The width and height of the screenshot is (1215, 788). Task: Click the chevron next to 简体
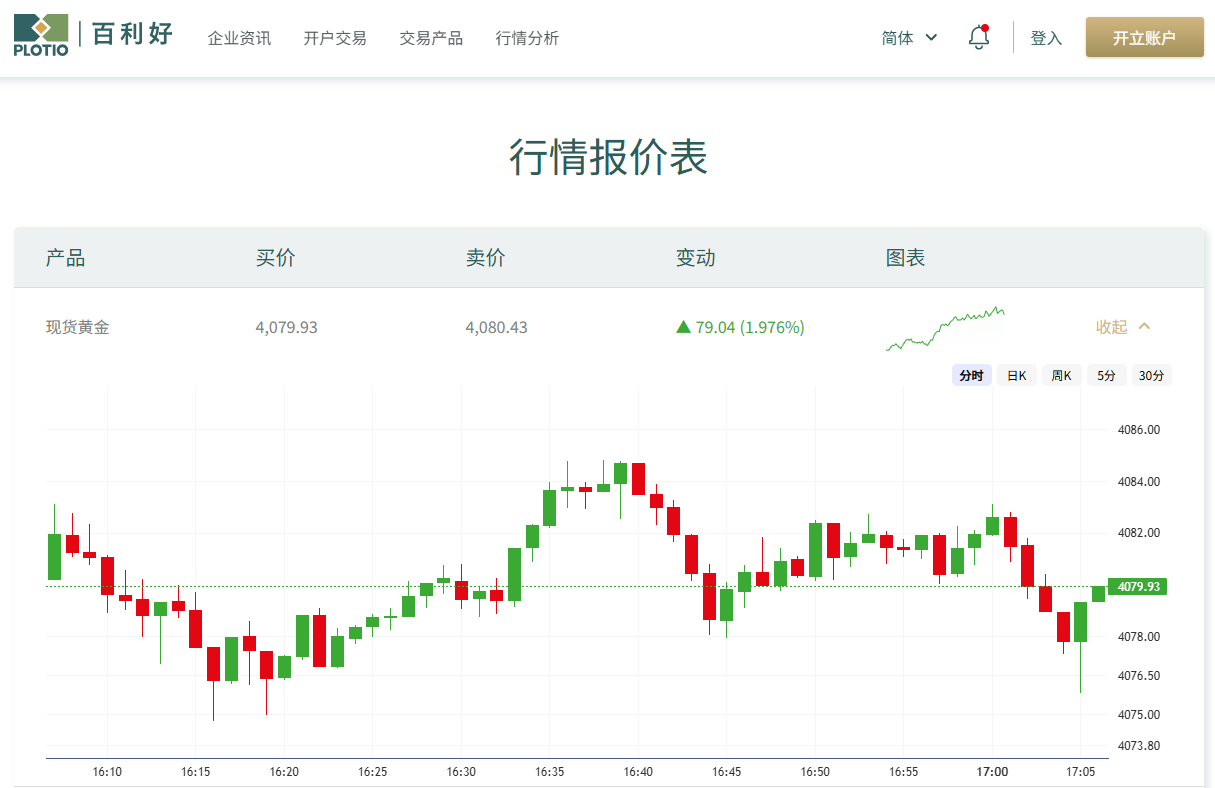[932, 37]
